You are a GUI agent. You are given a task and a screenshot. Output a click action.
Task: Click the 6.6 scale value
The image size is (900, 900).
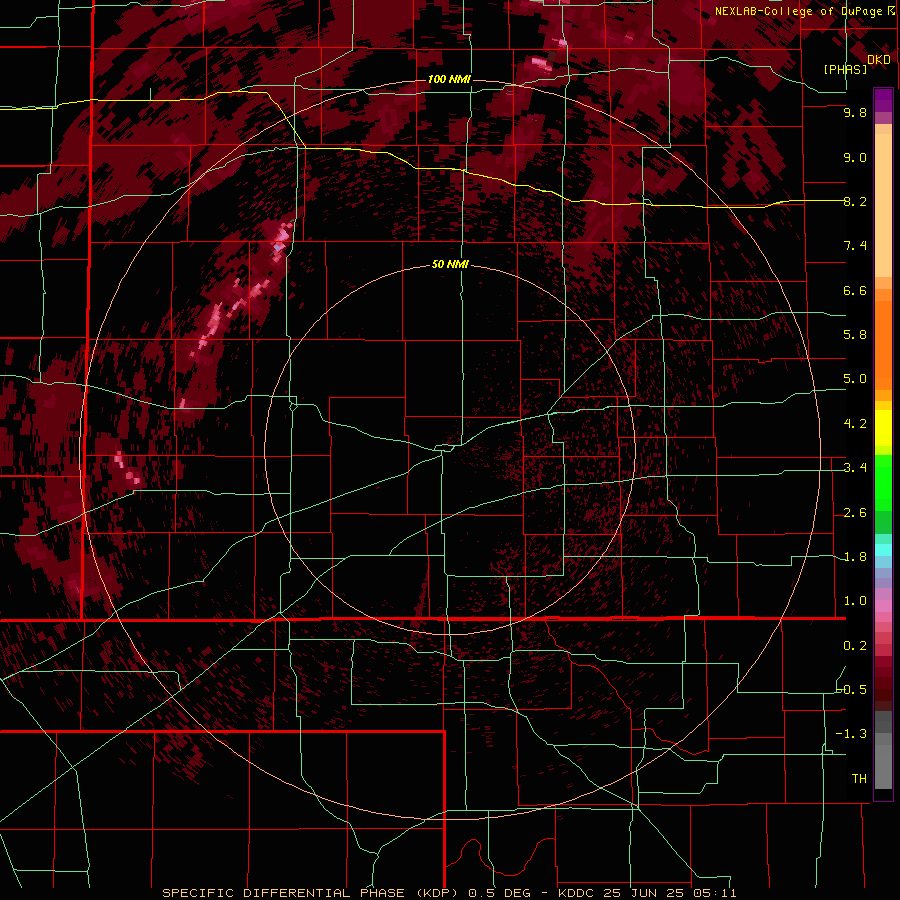click(x=855, y=290)
